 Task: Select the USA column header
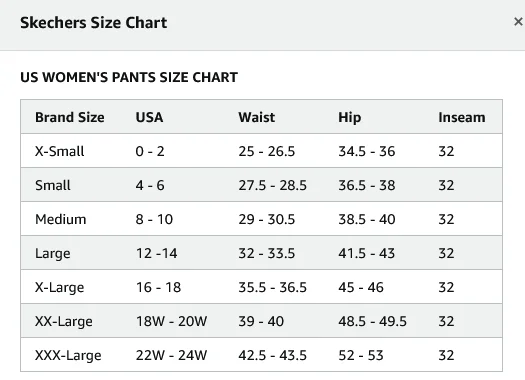[x=149, y=118]
